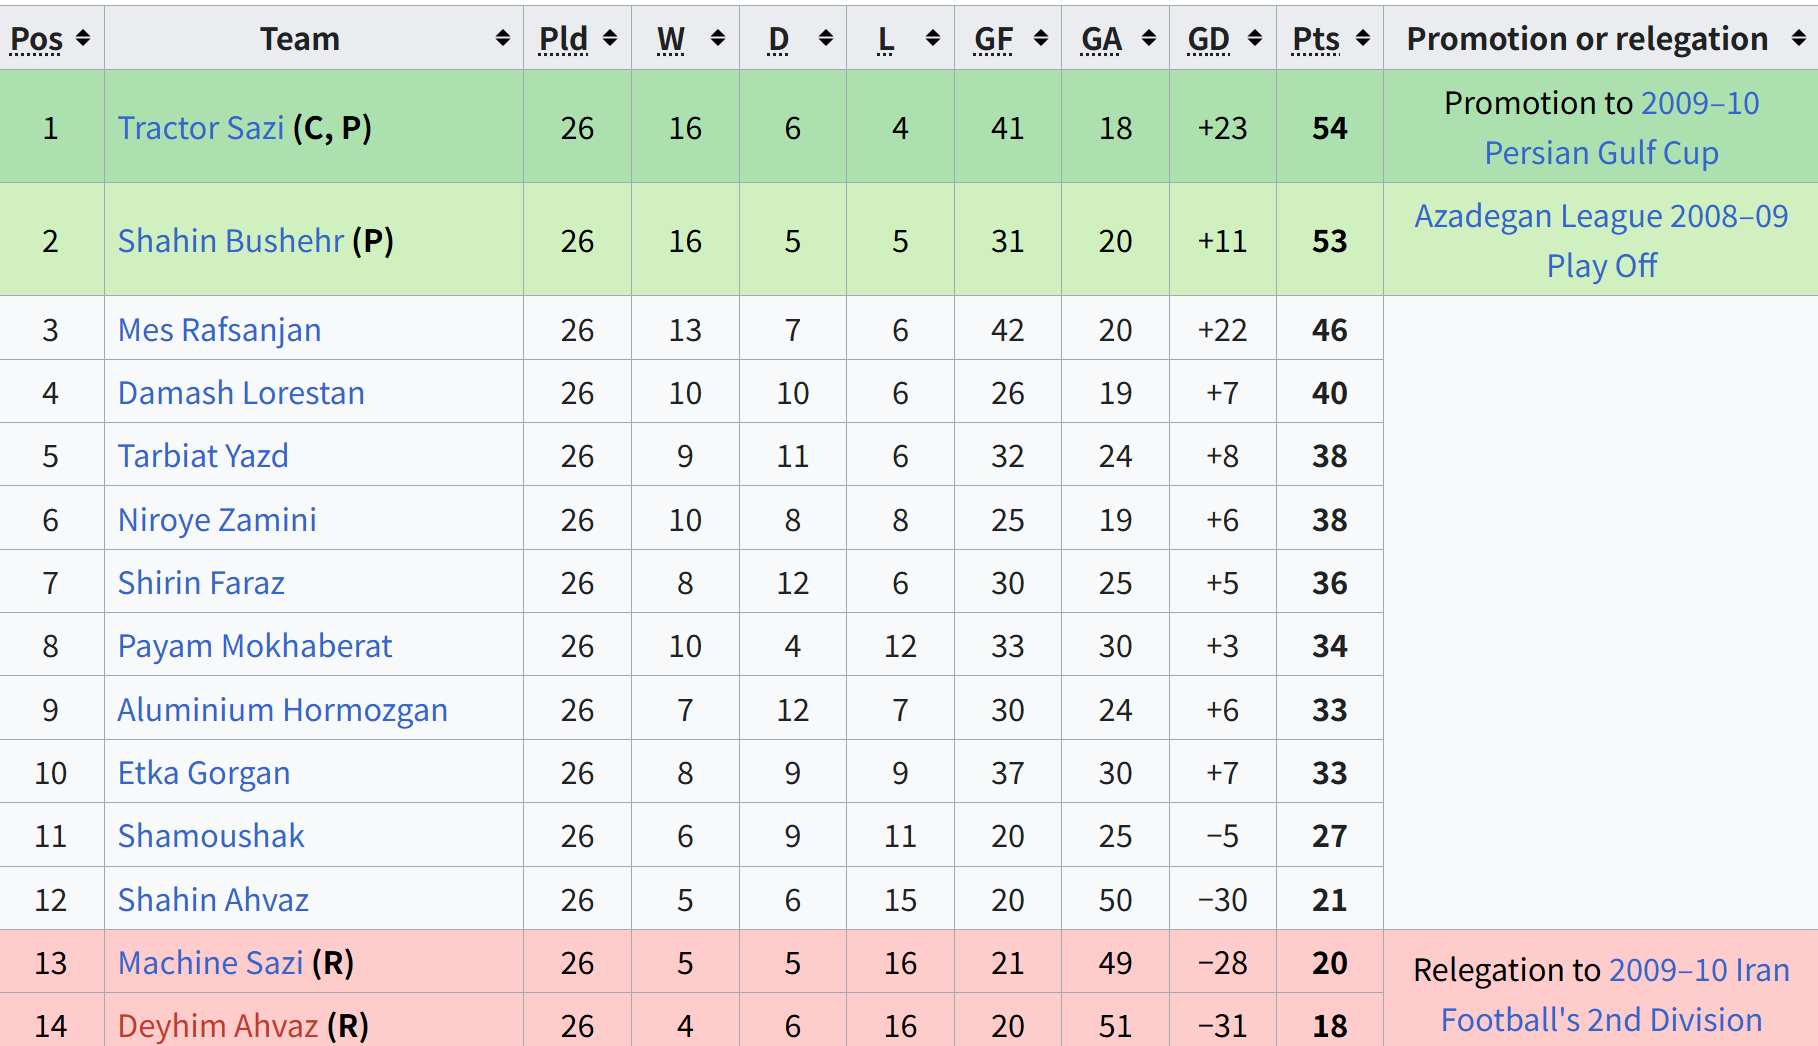
Task: Open Aluminium Hormozgan link
Action: coord(282,710)
